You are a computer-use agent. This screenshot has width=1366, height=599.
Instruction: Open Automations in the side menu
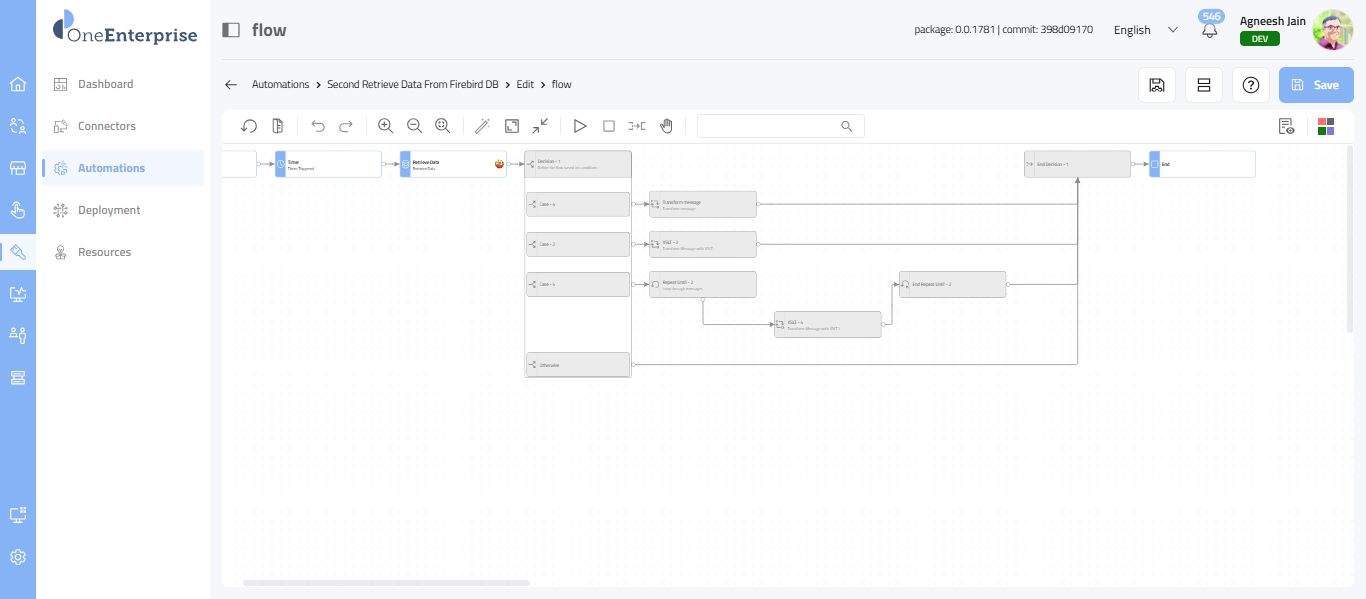[x=111, y=168]
